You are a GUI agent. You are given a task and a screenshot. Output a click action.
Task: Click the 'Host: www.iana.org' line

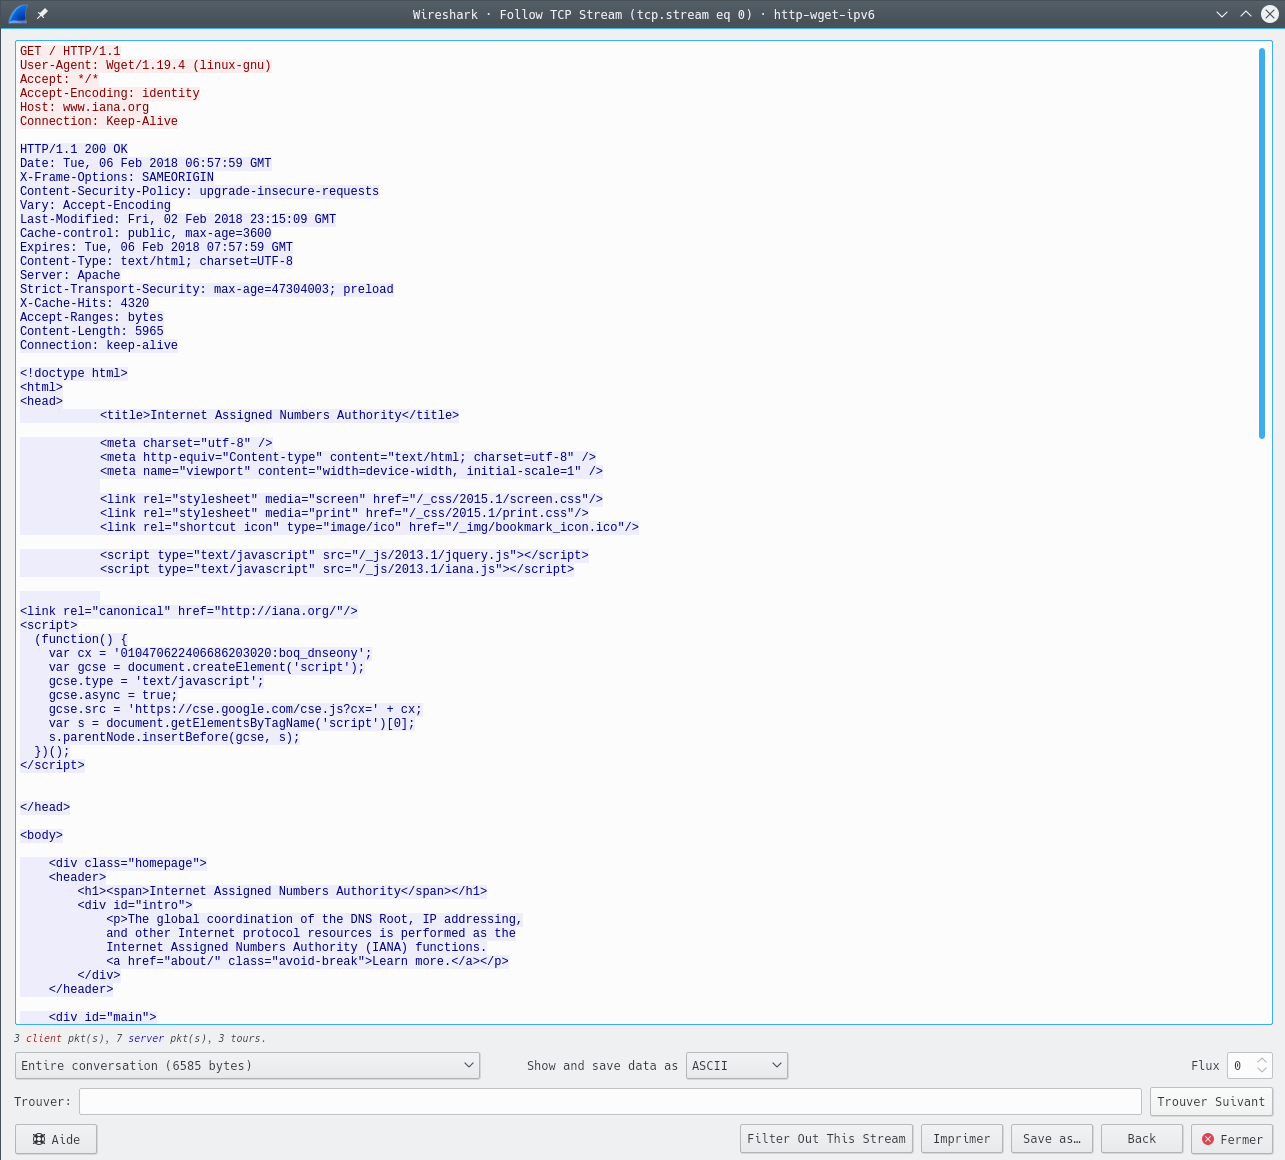(84, 107)
